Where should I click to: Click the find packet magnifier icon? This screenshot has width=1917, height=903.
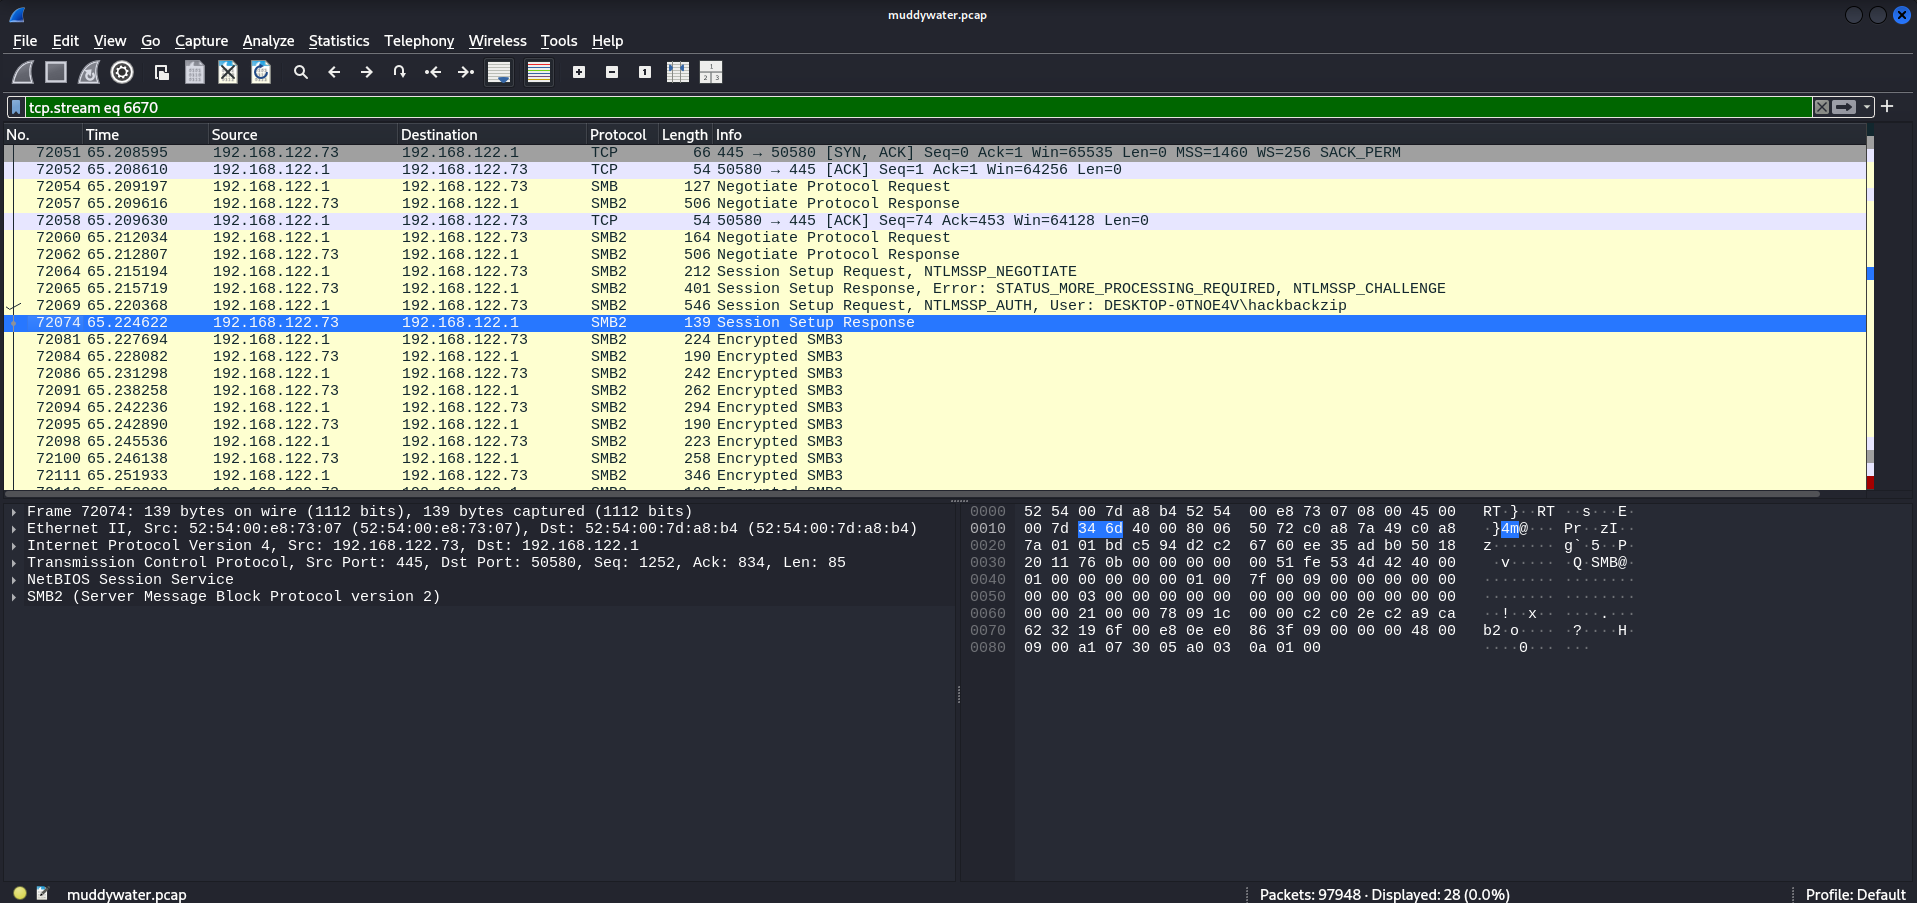300,72
